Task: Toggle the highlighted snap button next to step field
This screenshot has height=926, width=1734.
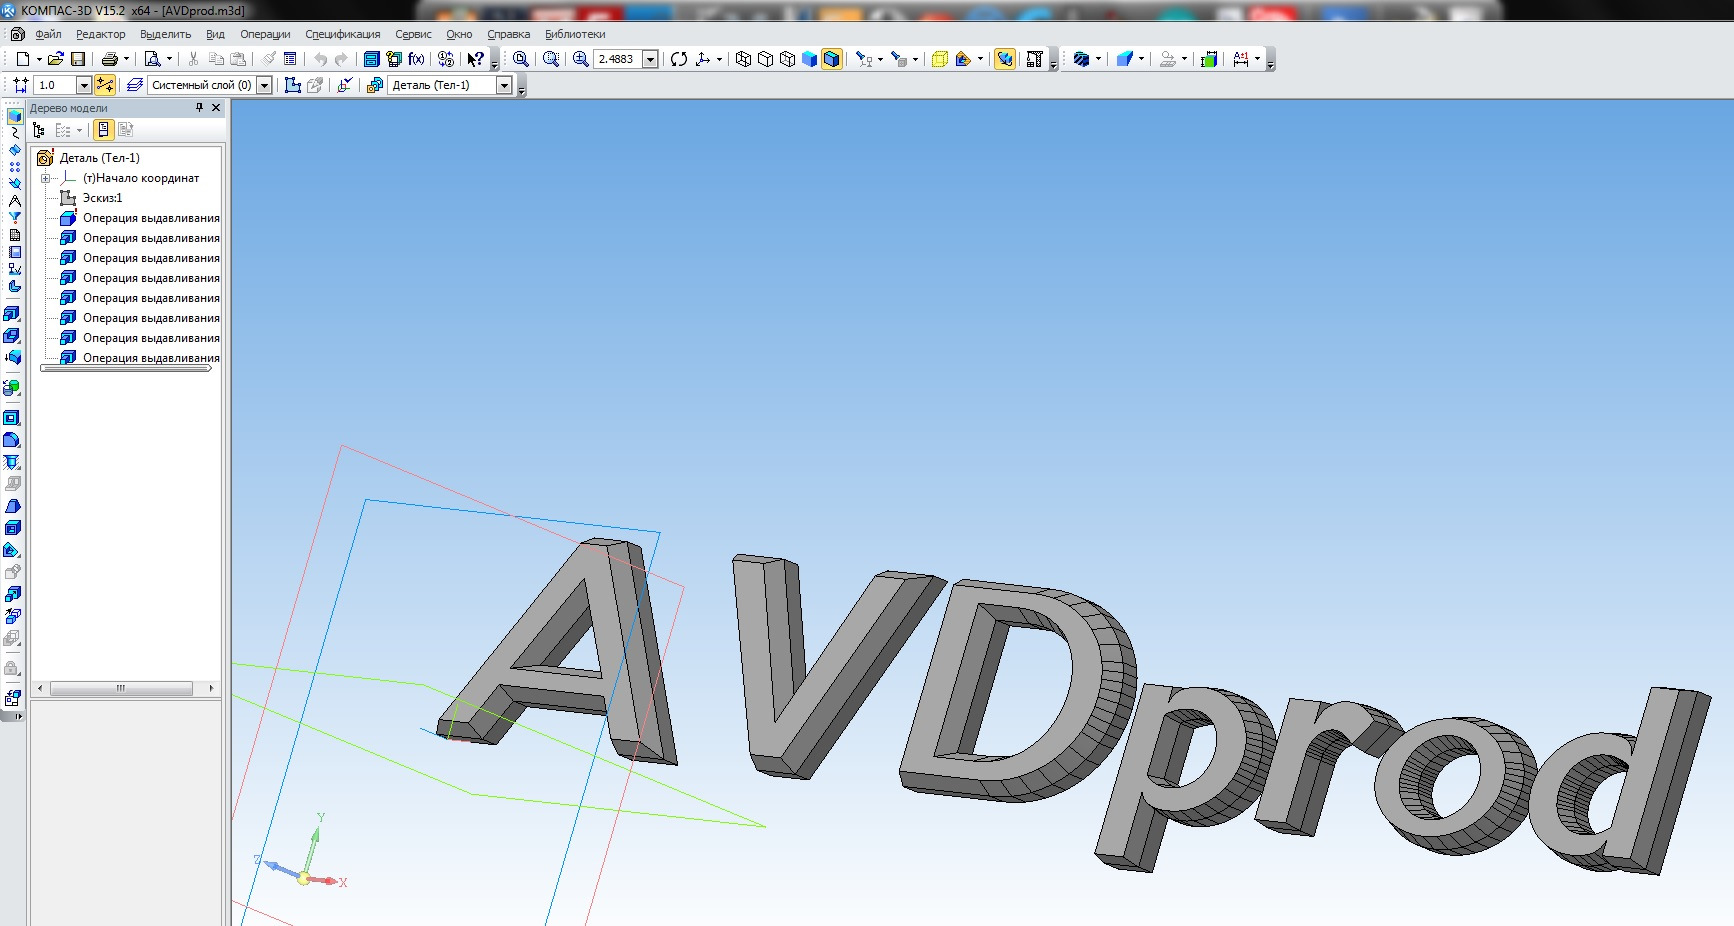Action: pyautogui.click(x=105, y=85)
